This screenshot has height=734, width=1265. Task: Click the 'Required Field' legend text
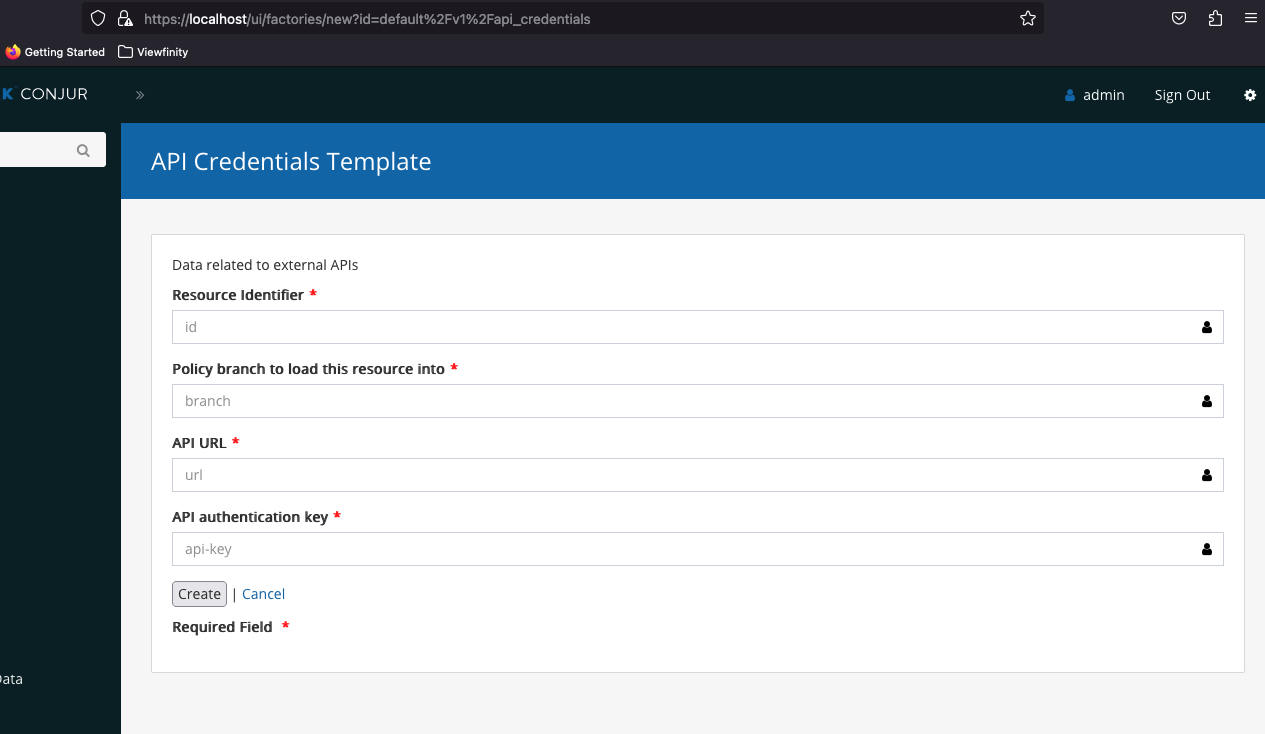pos(222,627)
